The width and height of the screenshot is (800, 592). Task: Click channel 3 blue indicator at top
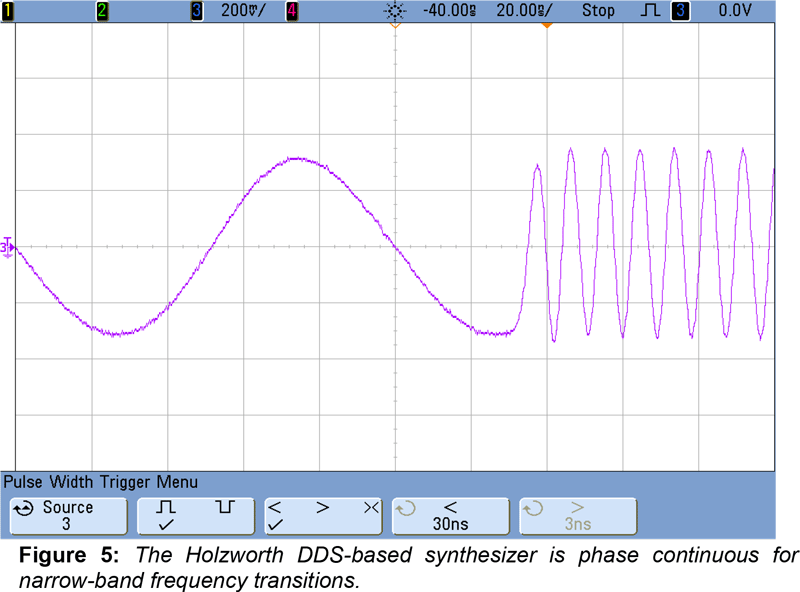(x=196, y=10)
